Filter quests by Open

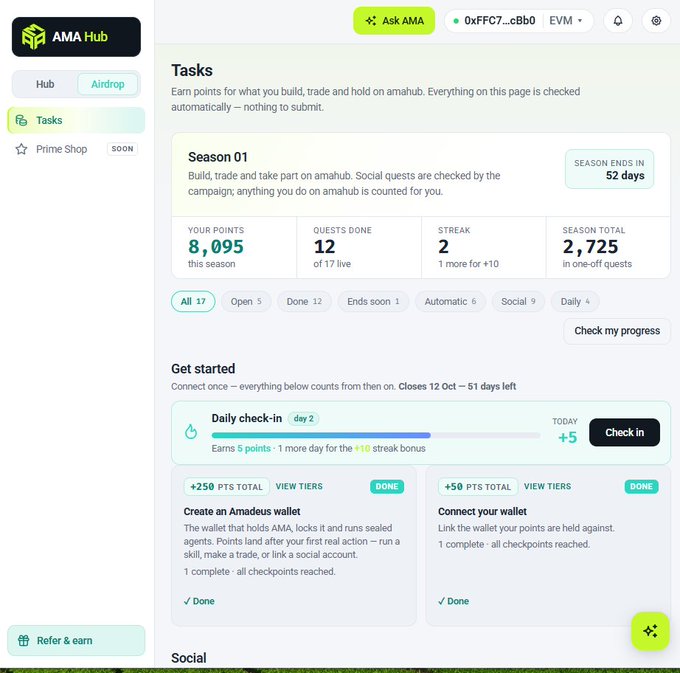(246, 301)
